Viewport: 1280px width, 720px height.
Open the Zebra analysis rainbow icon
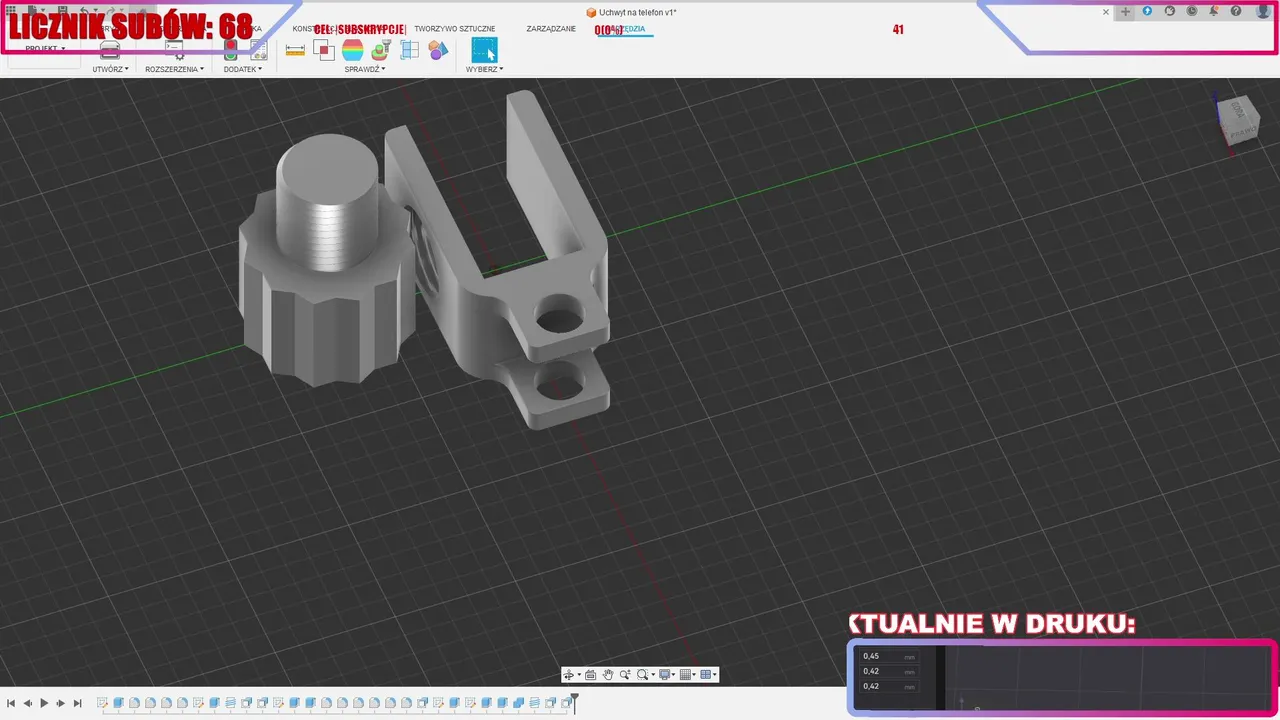[352, 50]
